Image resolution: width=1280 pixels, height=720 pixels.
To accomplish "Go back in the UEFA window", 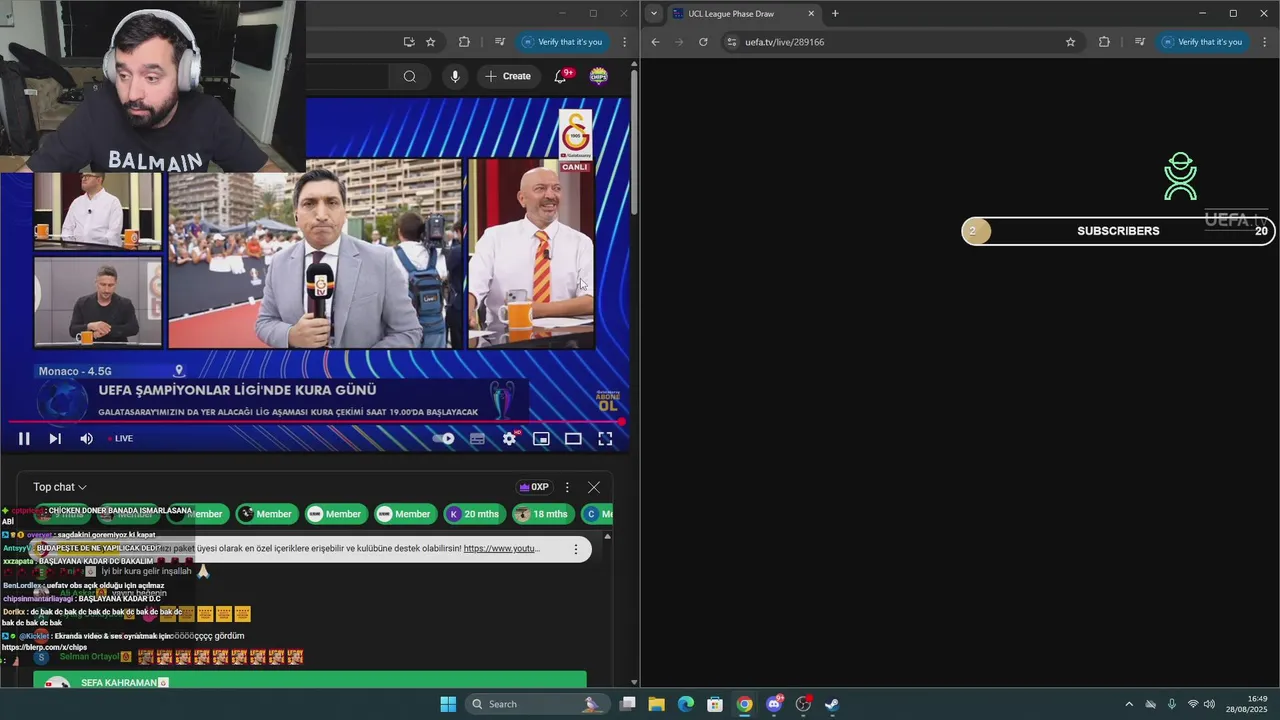I will (655, 42).
